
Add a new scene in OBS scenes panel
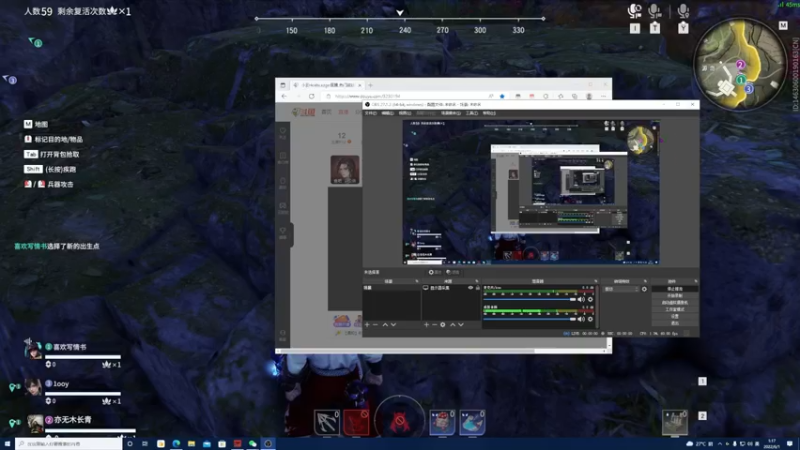click(367, 324)
